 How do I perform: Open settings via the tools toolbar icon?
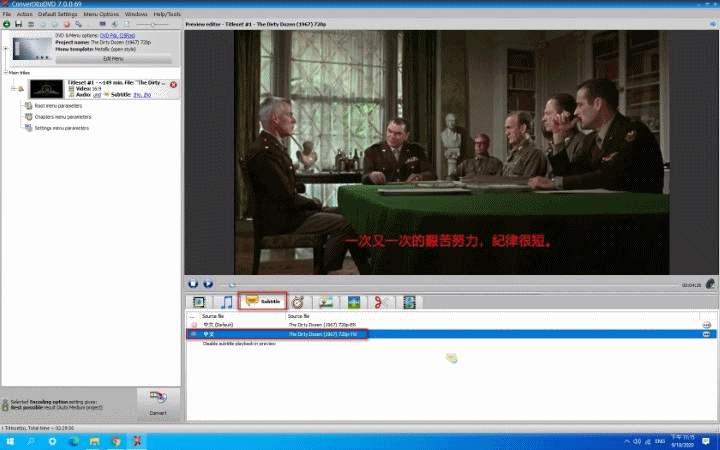[79, 24]
